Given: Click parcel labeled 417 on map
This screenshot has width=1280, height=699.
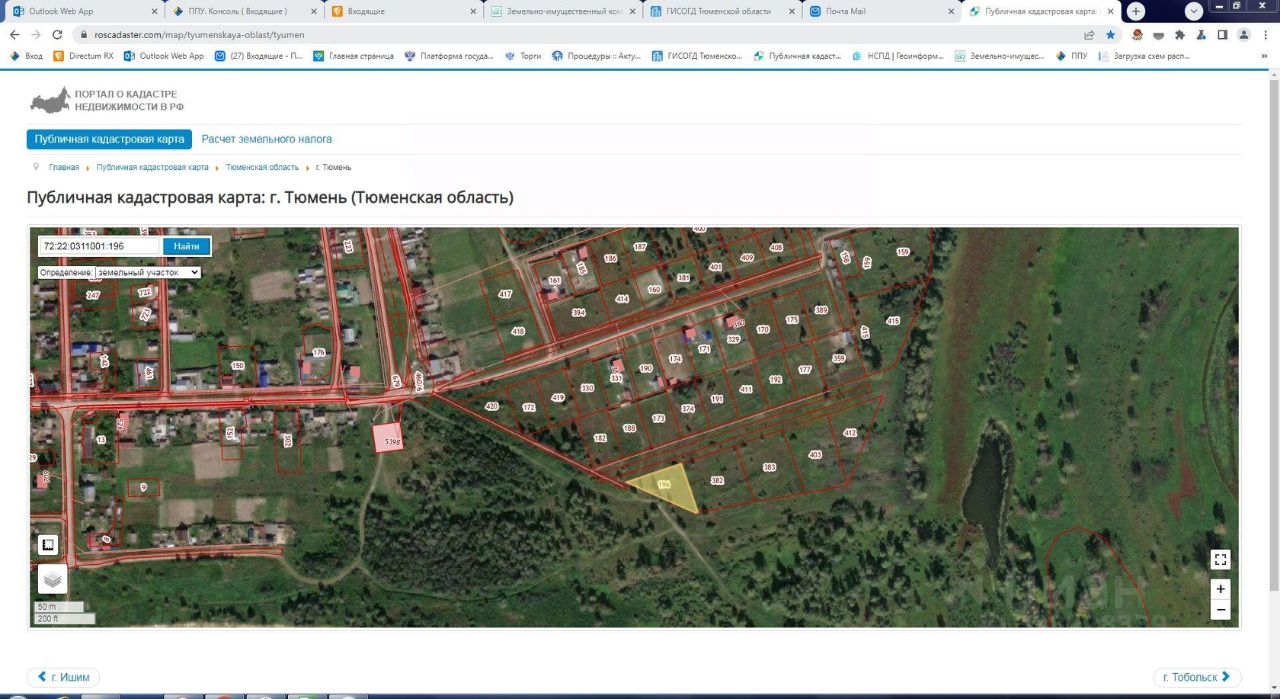Looking at the screenshot, I should click(505, 294).
